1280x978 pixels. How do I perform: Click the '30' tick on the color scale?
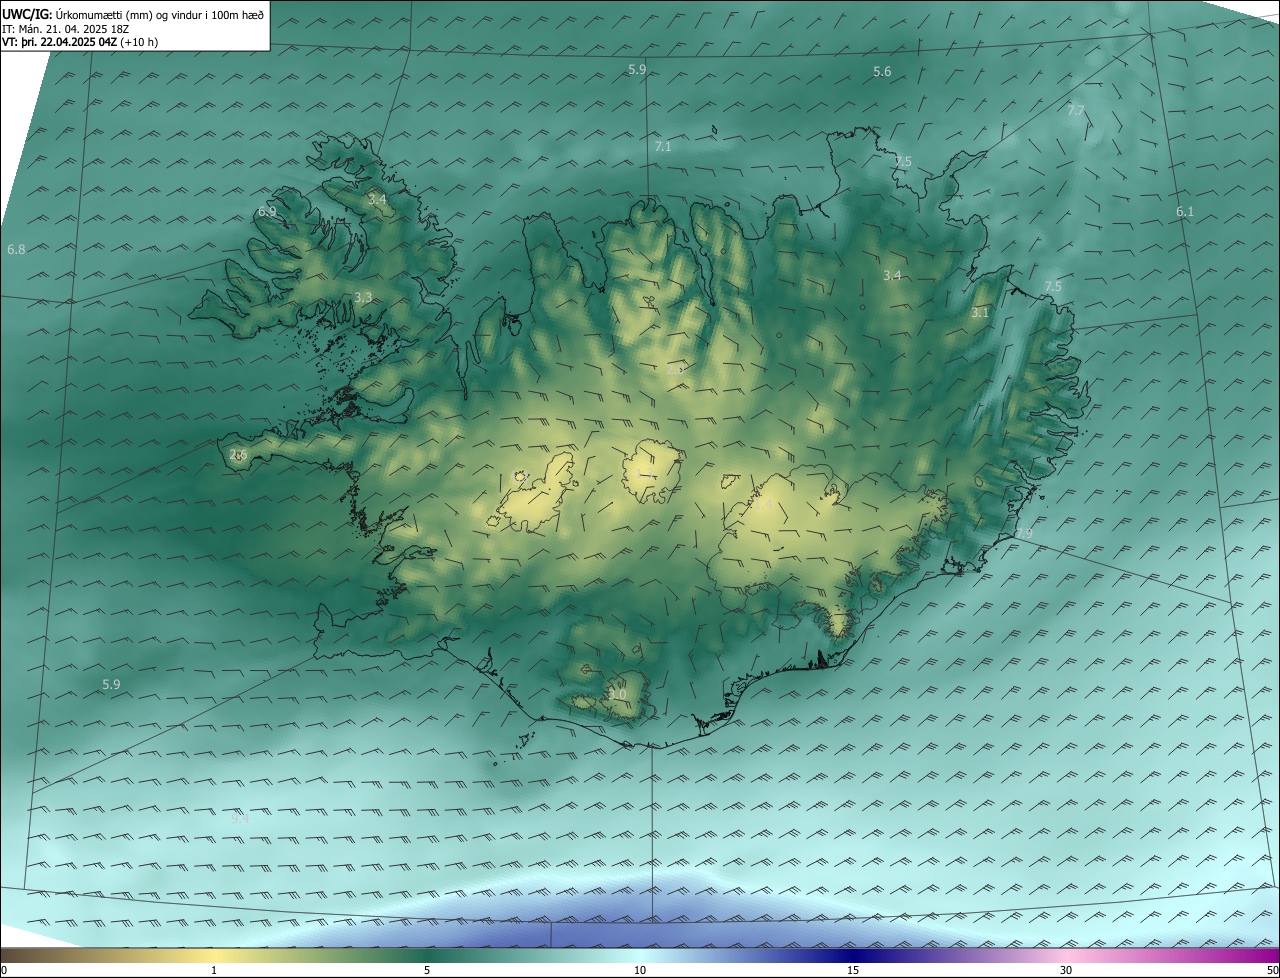point(1066,970)
